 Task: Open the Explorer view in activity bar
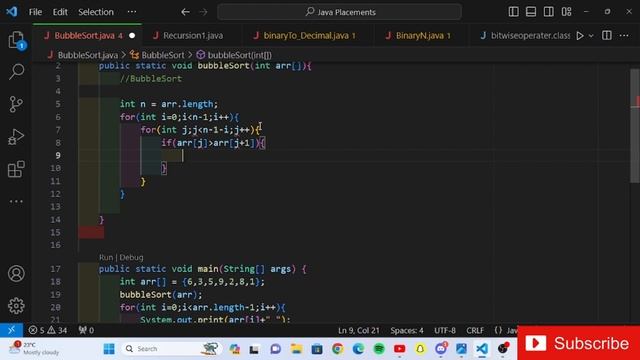coord(16,40)
